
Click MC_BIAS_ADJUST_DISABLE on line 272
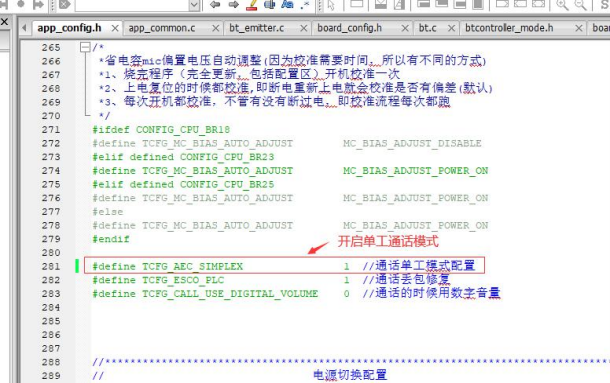coord(412,143)
